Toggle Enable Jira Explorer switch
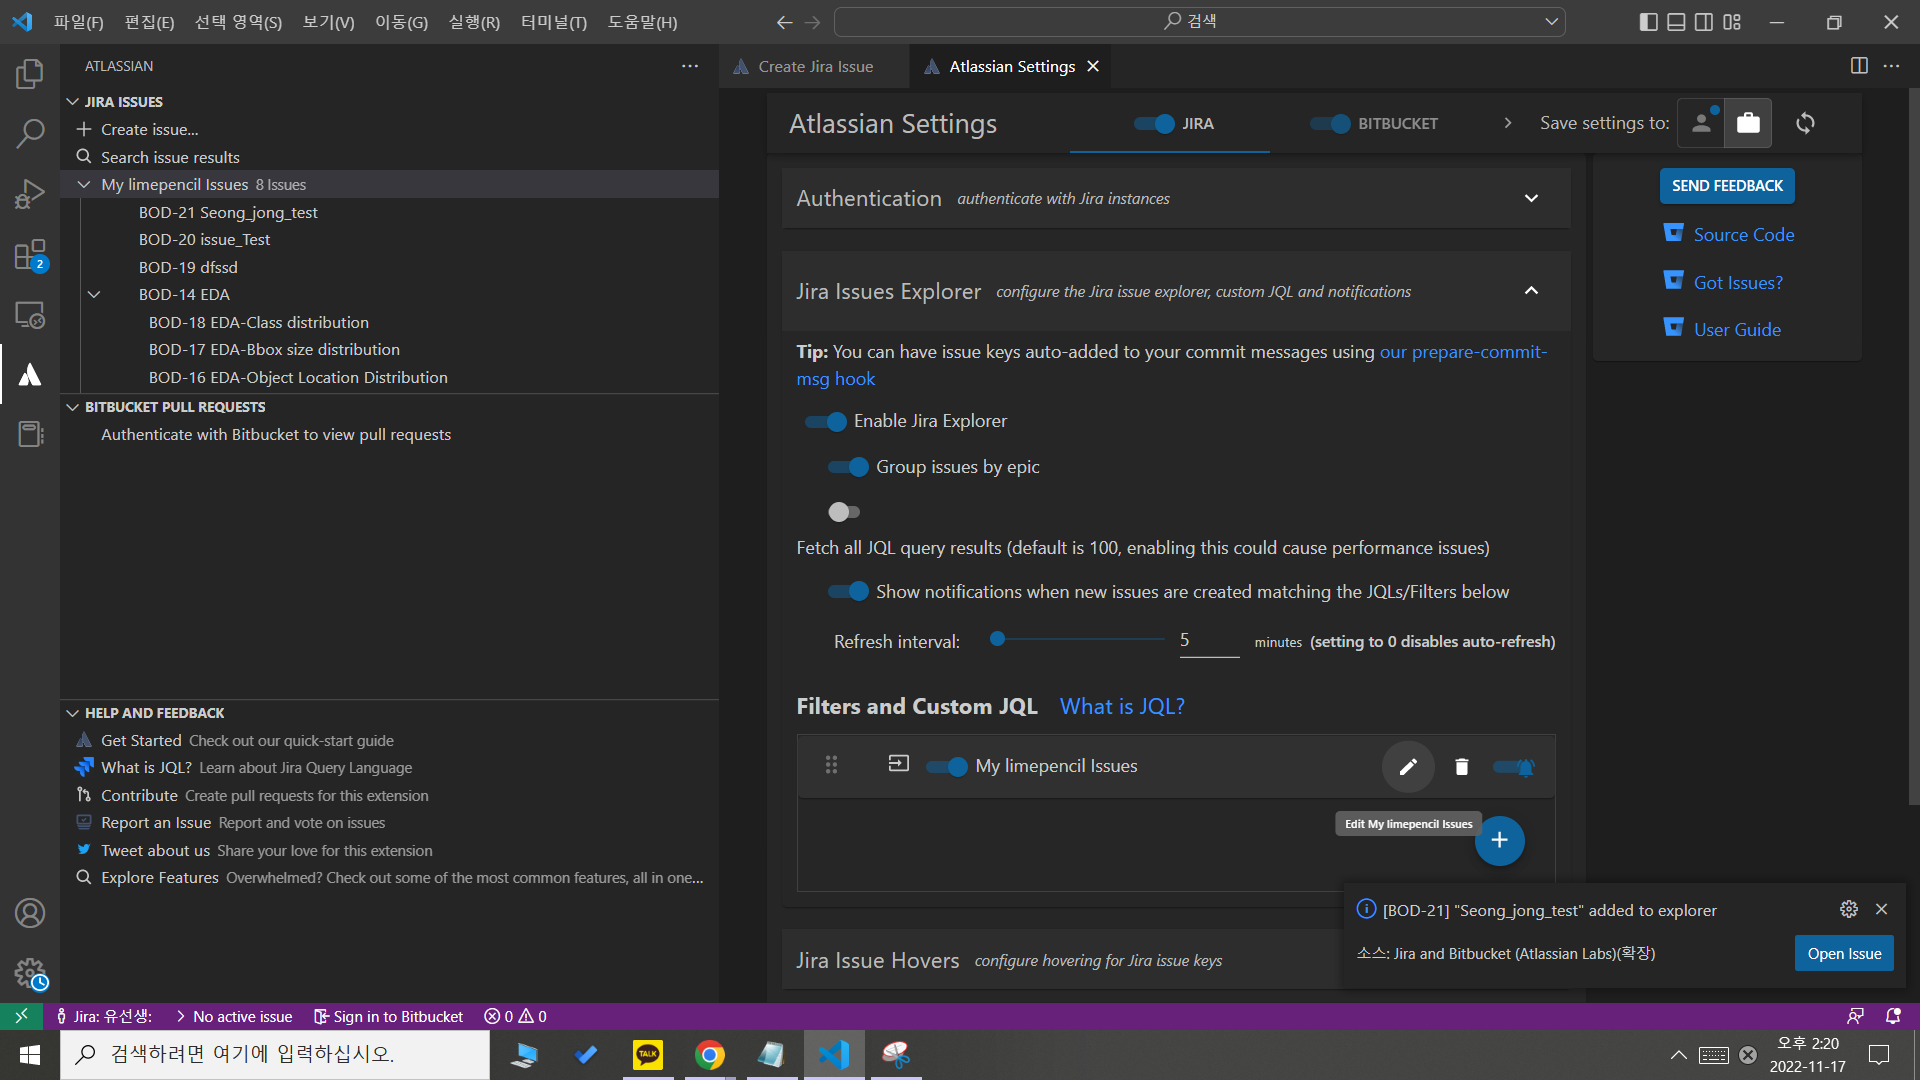This screenshot has width=1920, height=1080. [x=826, y=422]
